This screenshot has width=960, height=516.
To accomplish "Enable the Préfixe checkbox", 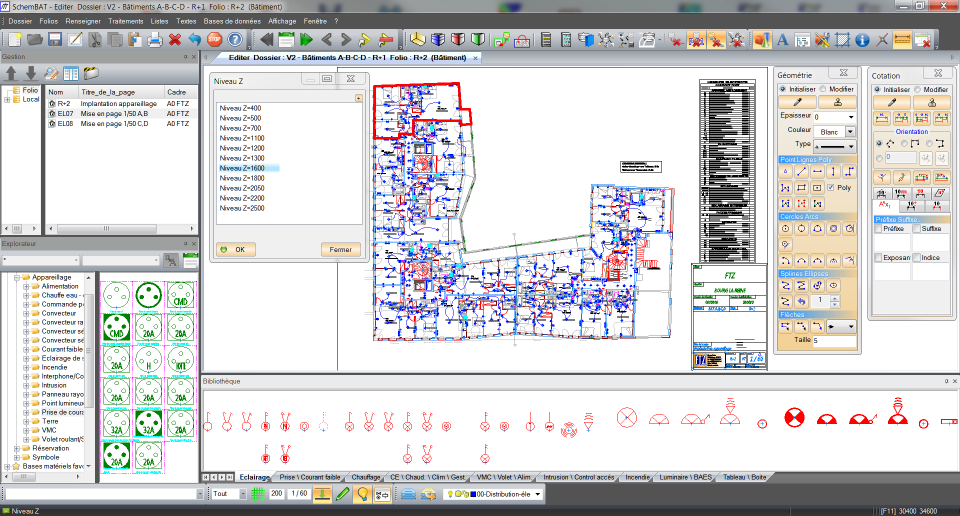I will click(x=879, y=228).
